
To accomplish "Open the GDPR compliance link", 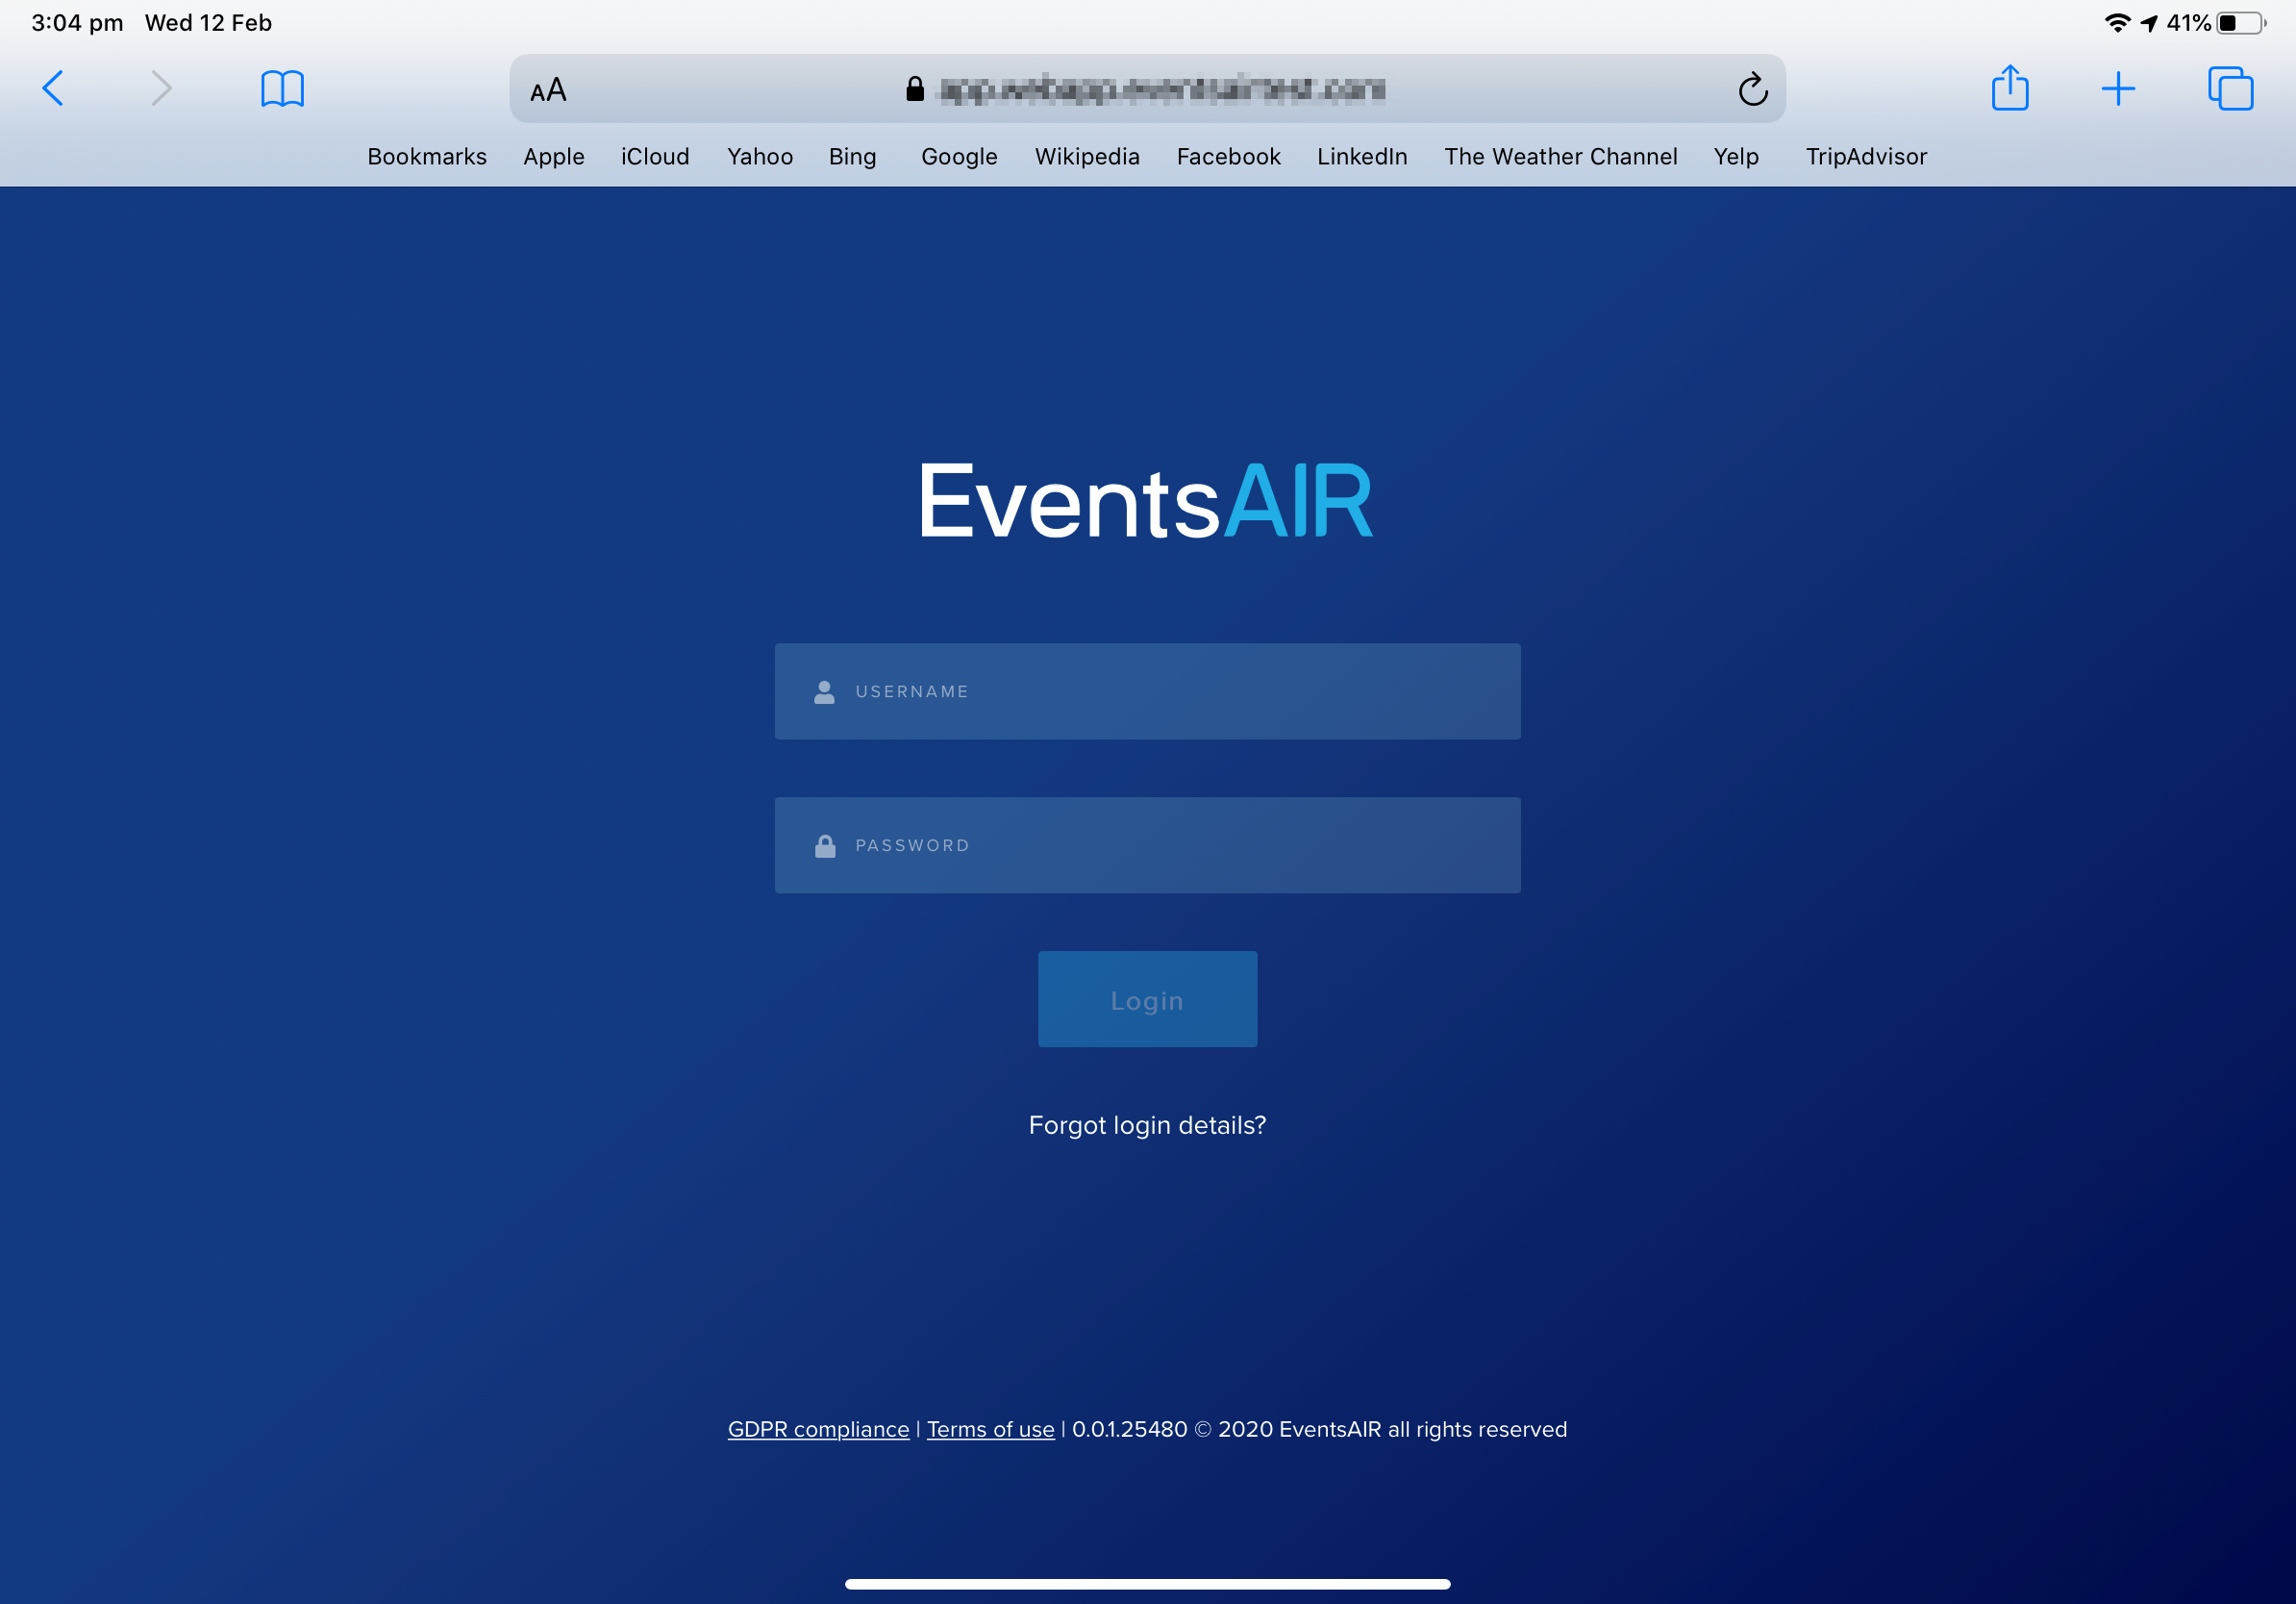I will click(x=818, y=1429).
